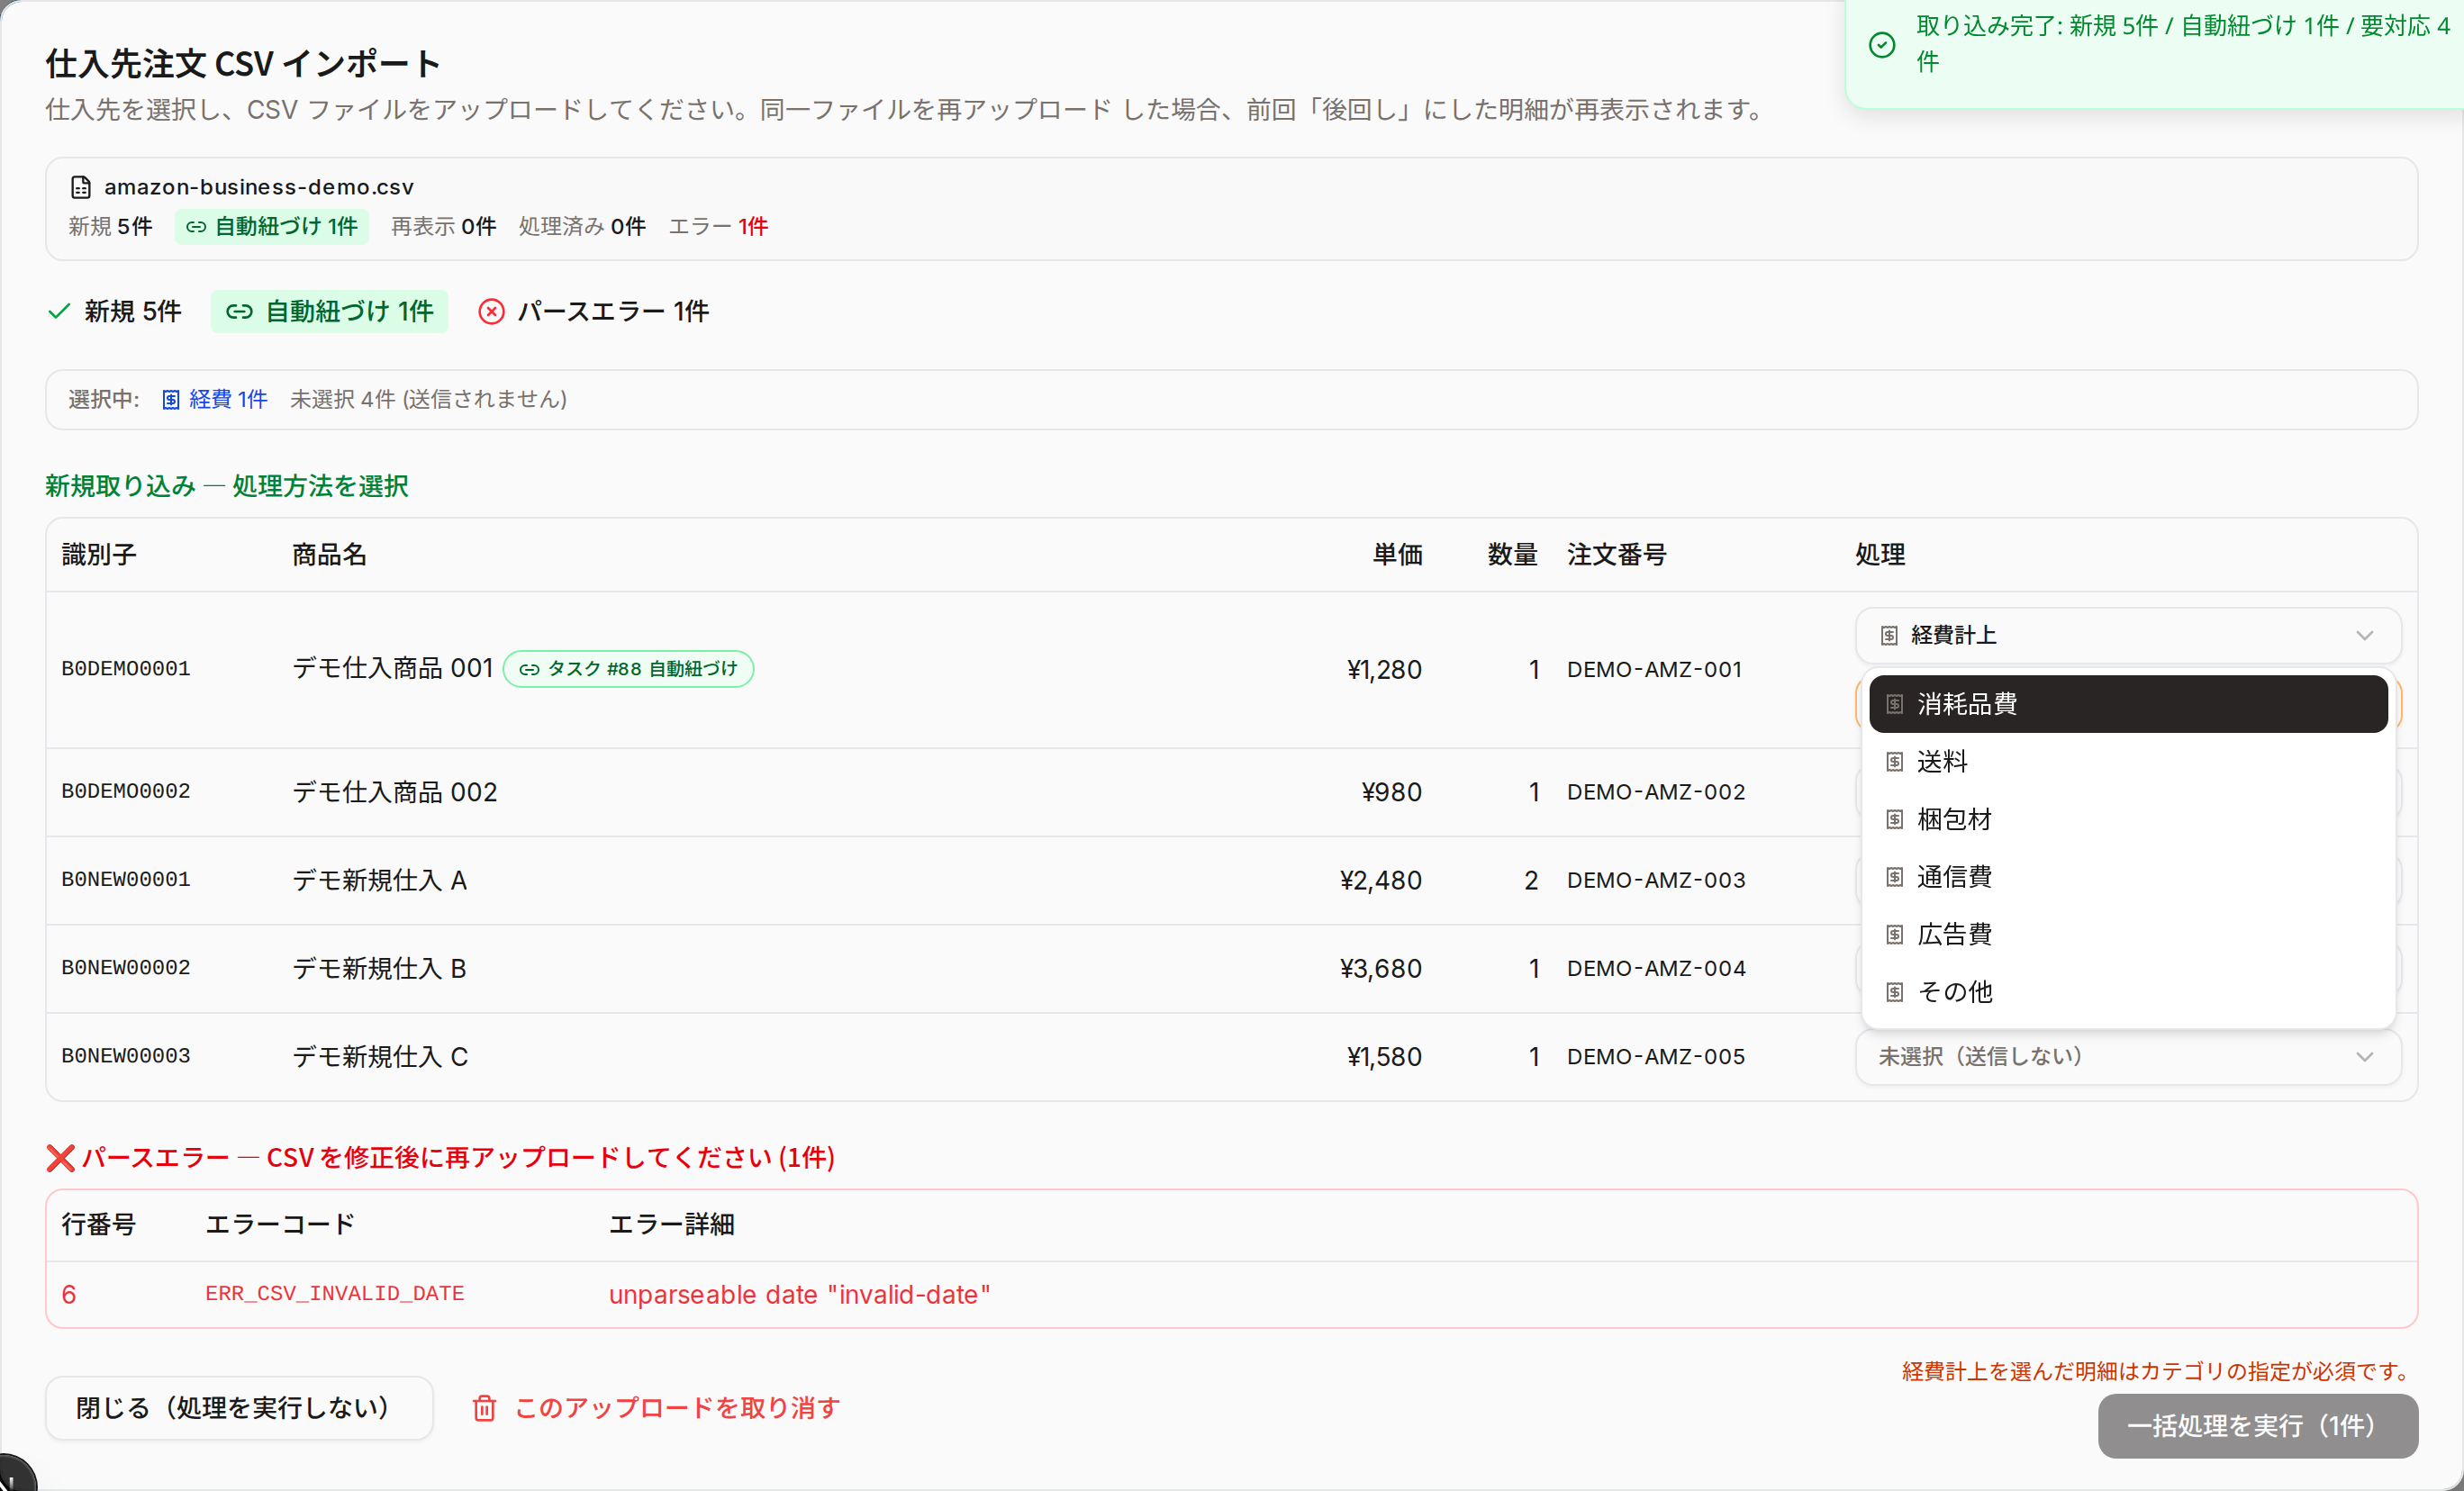Click the expense icon beside 経費 1件
Viewport: 2464px width, 1491px height.
tap(171, 400)
